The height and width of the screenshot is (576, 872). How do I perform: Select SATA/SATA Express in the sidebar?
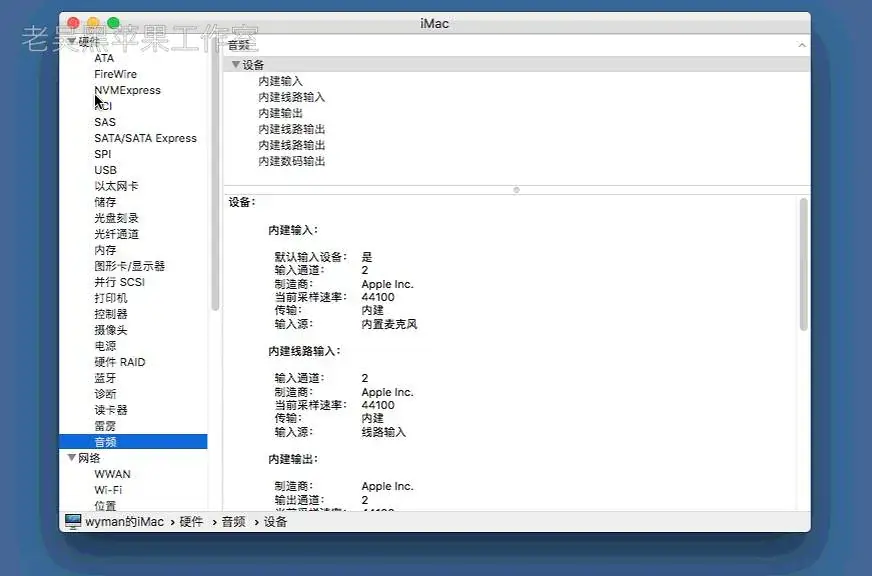tap(145, 138)
